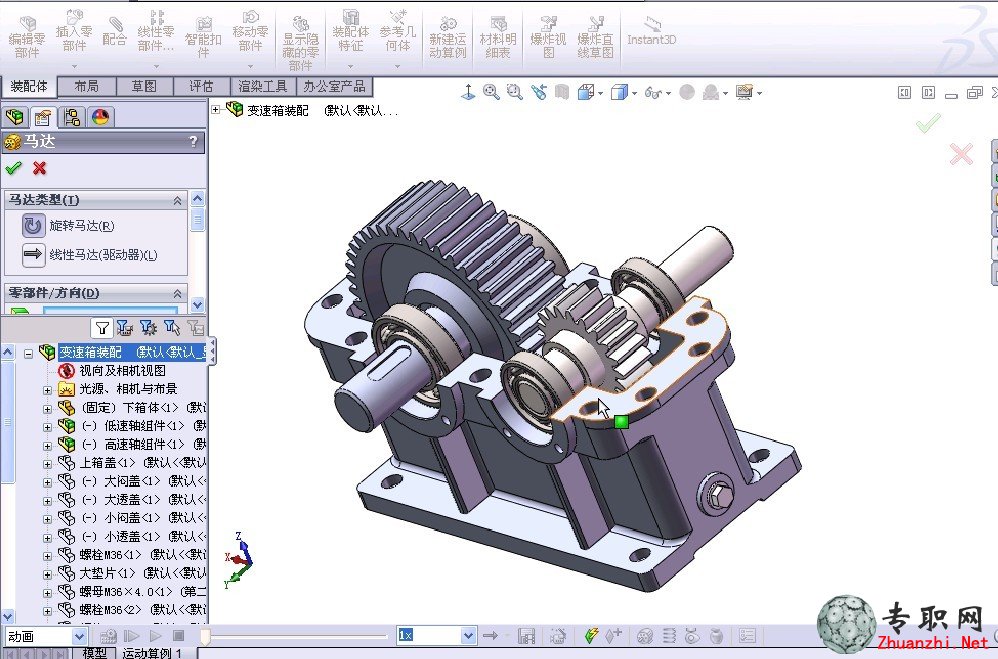Open 材料明细表 (Bill of Materials)
The height and width of the screenshot is (659, 998).
498,38
